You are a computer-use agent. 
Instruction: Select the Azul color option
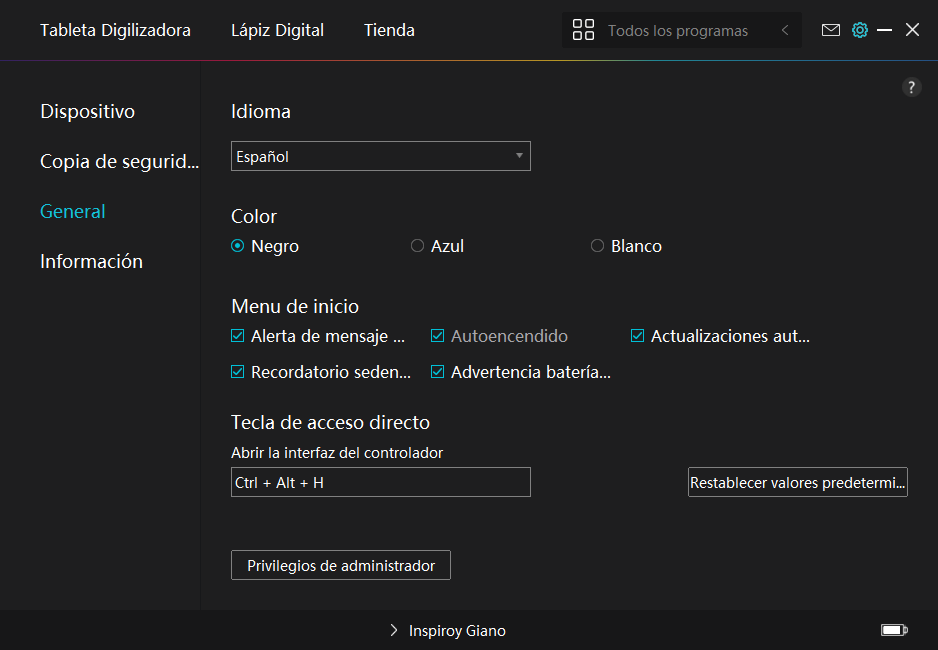pos(418,246)
